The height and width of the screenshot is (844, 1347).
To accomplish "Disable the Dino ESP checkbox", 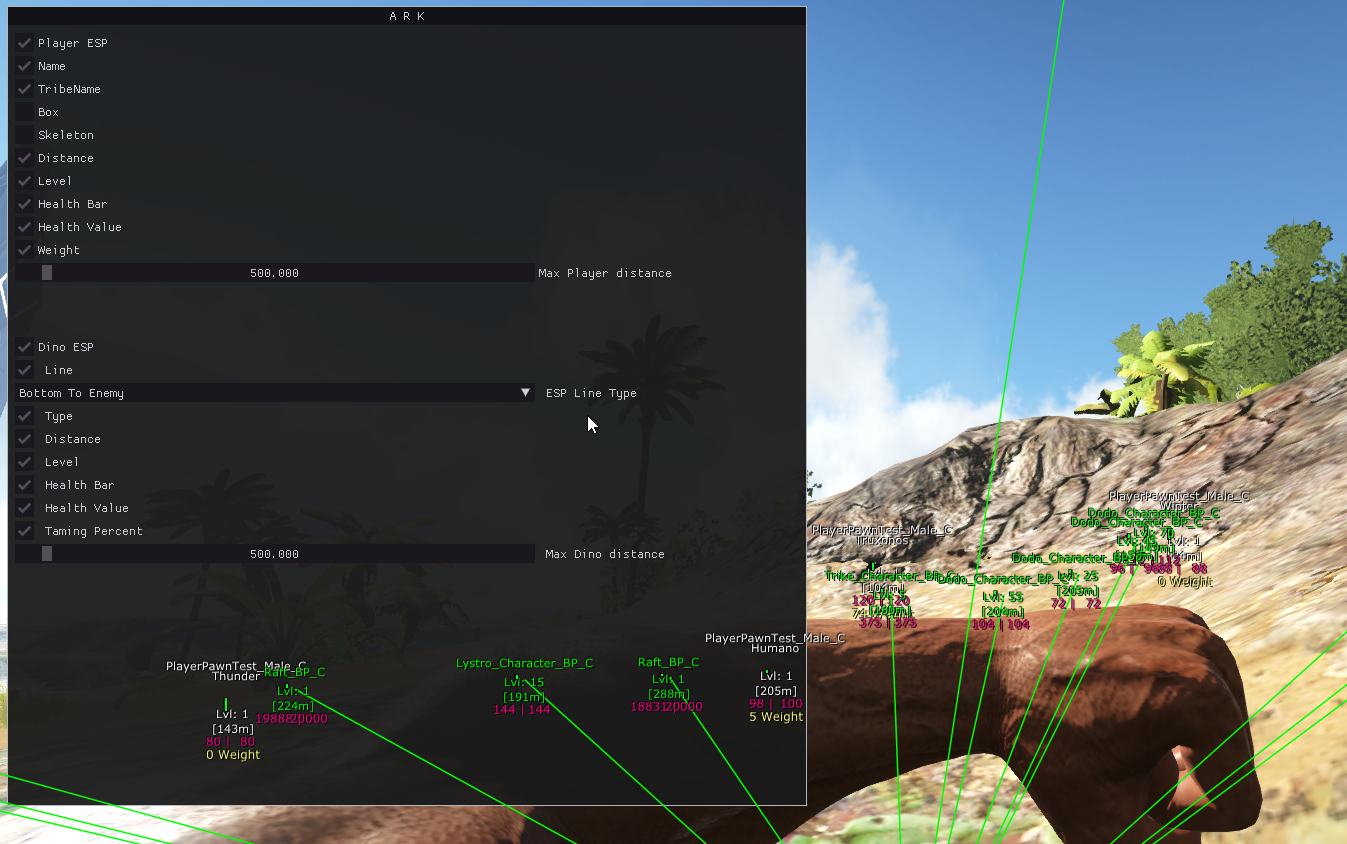I will pos(25,347).
